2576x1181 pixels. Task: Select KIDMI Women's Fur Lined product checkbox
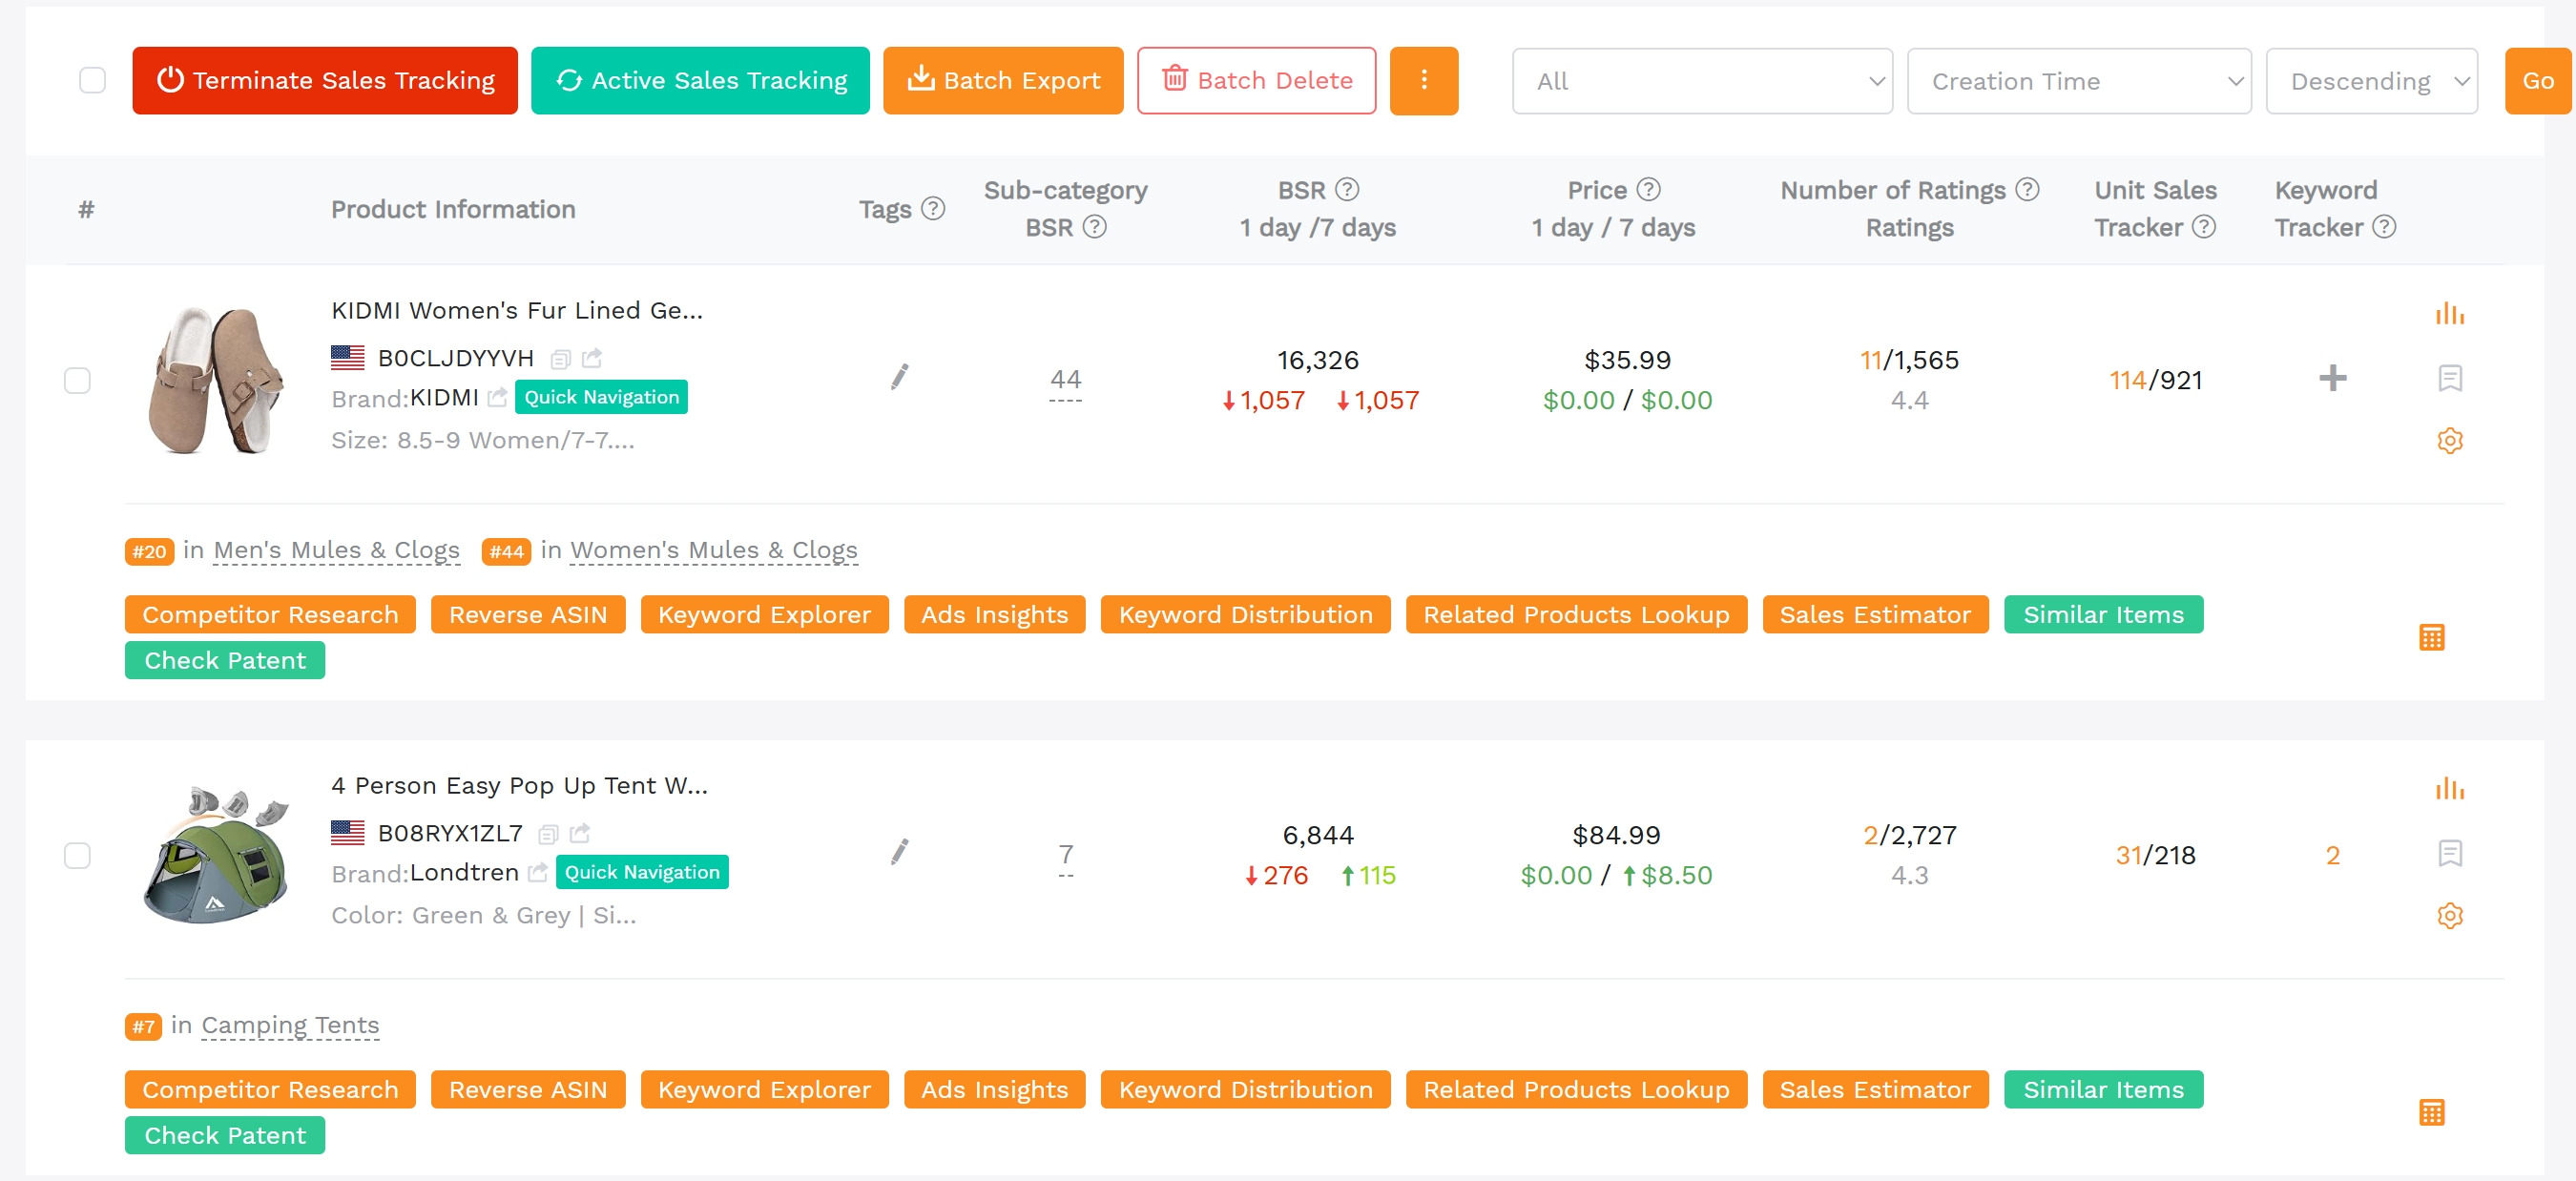[x=77, y=381]
